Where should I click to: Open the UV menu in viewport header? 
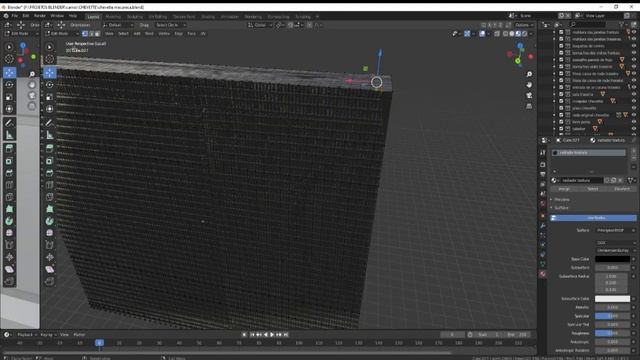[203, 34]
